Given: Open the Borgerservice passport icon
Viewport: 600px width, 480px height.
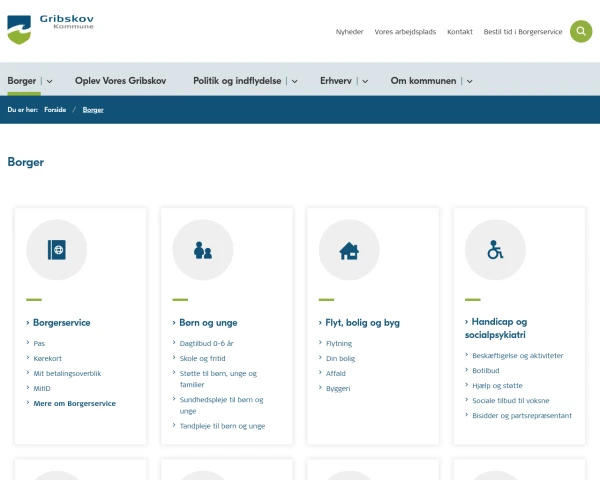Looking at the screenshot, I should click(x=57, y=250).
